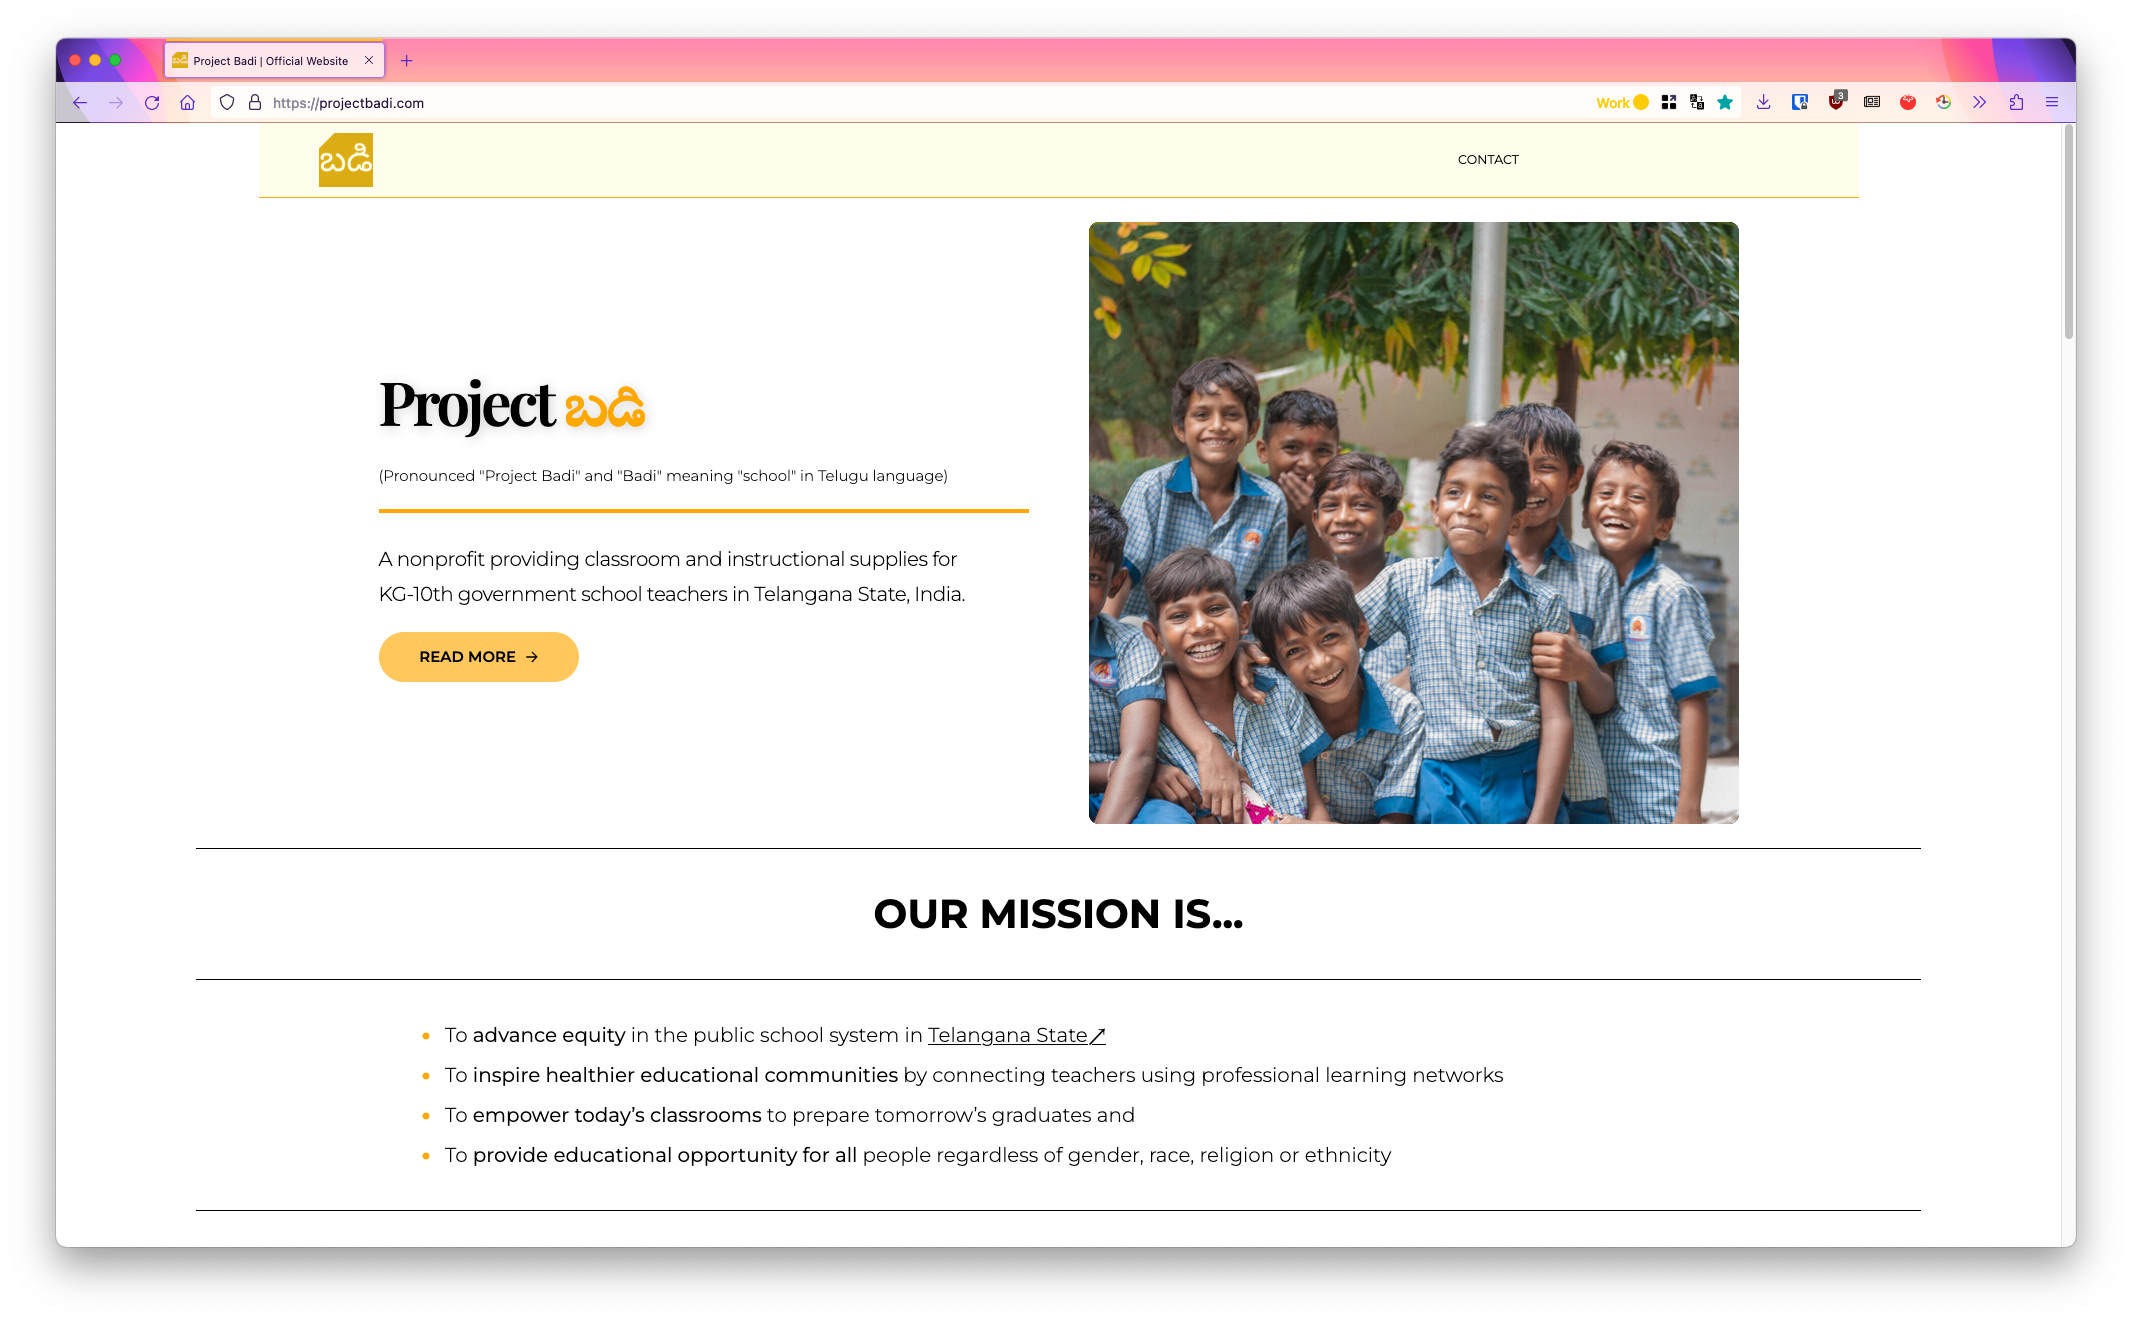The width and height of the screenshot is (2132, 1321).
Task: Click the Firefox home icon
Action: [187, 102]
